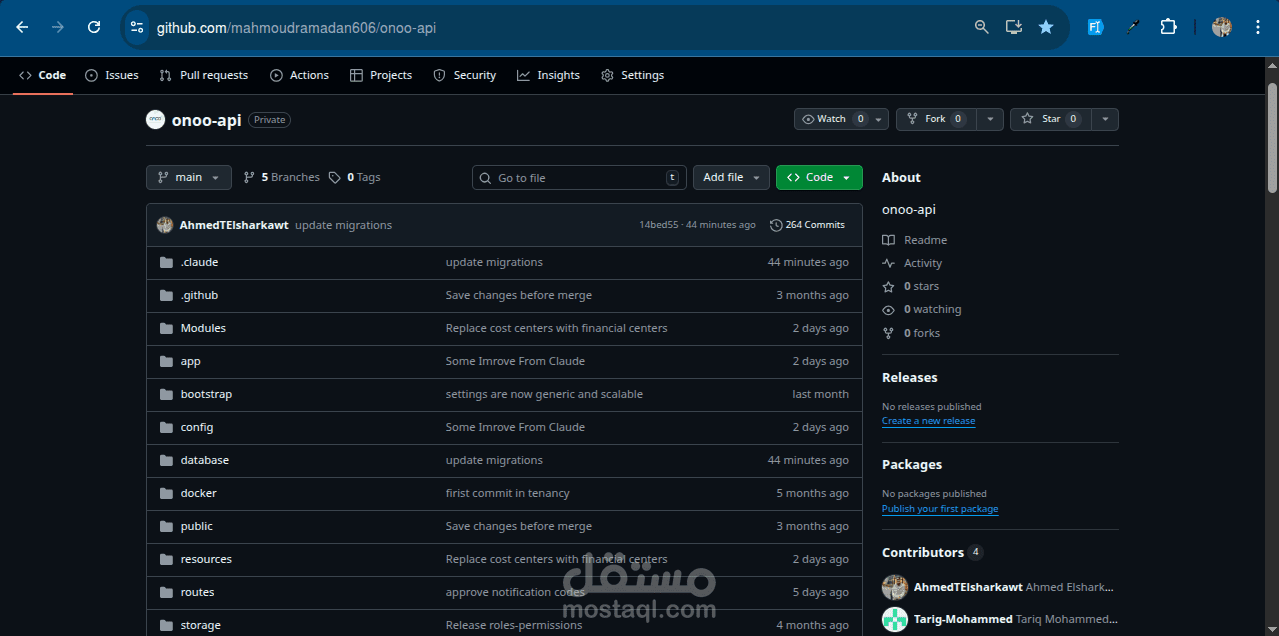
Task: Click the install app icon in the address bar
Action: coord(1014,27)
